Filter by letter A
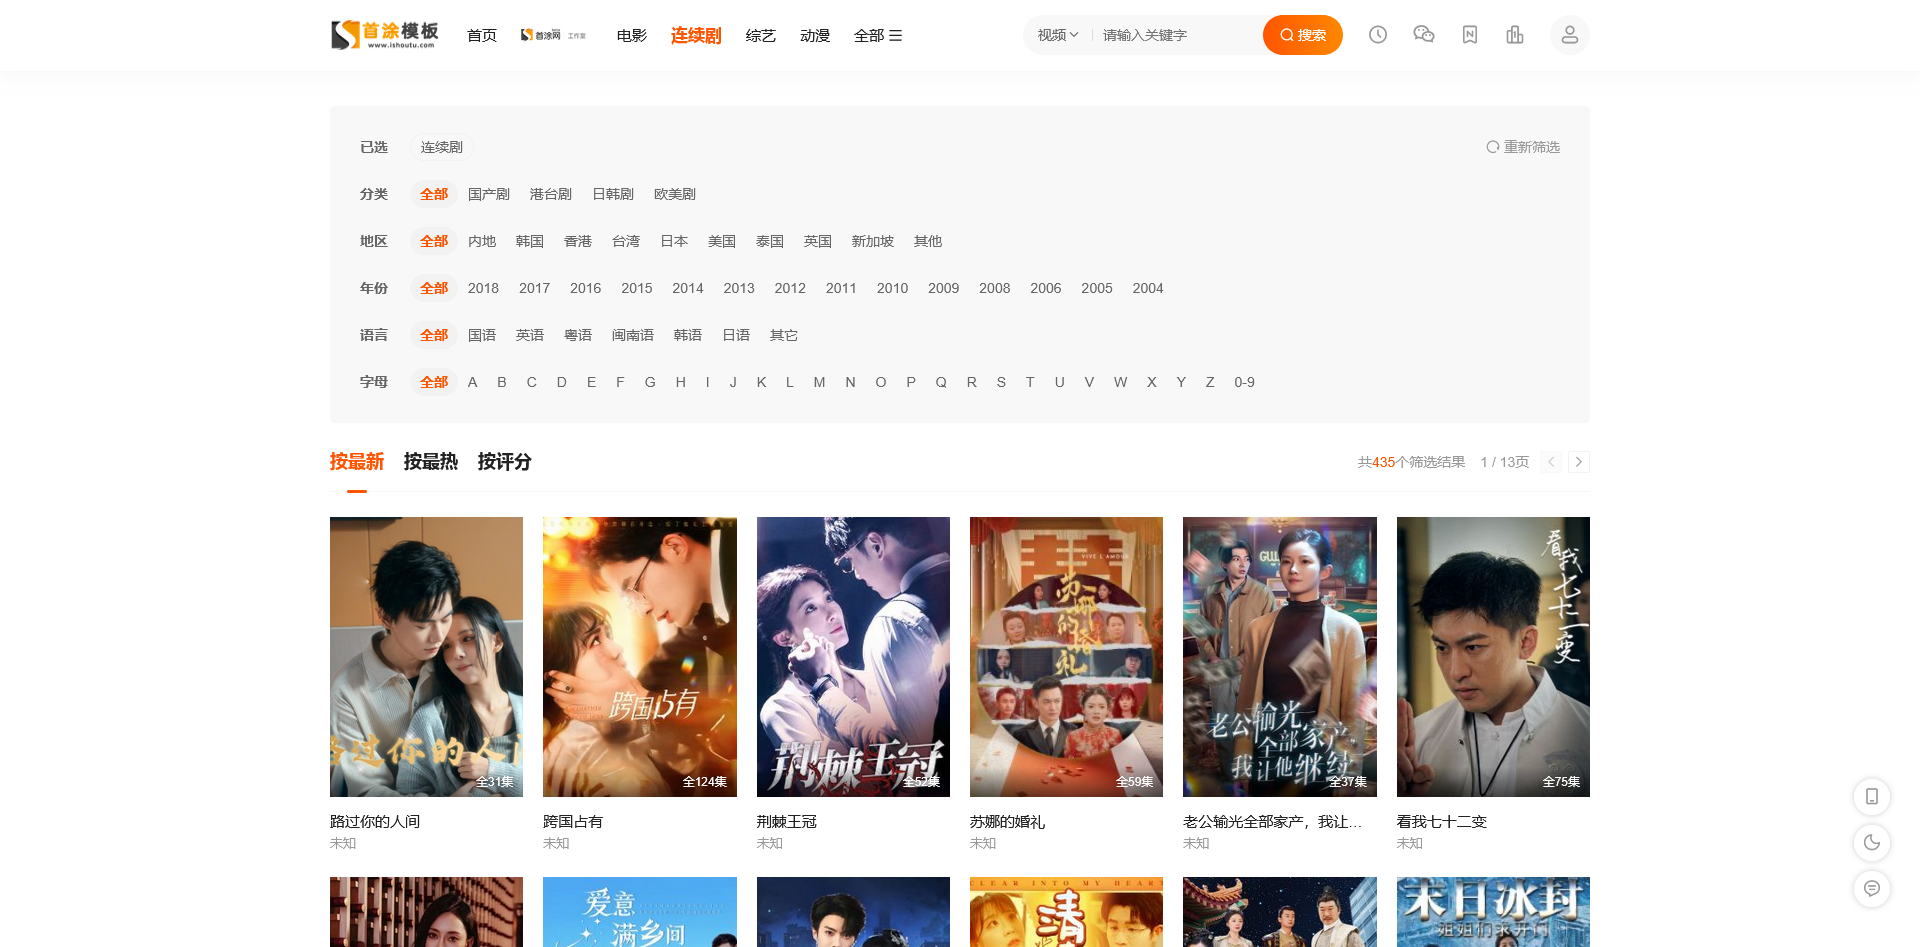The width and height of the screenshot is (1920, 947). [x=473, y=382]
